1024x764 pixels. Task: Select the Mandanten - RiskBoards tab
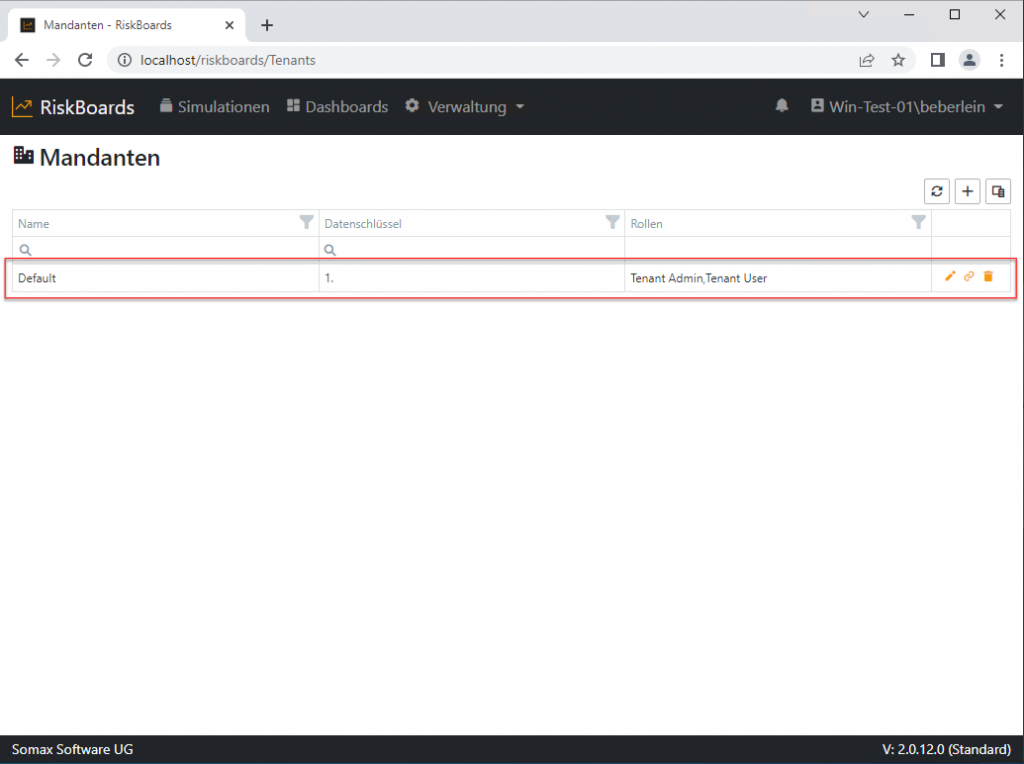(127, 25)
